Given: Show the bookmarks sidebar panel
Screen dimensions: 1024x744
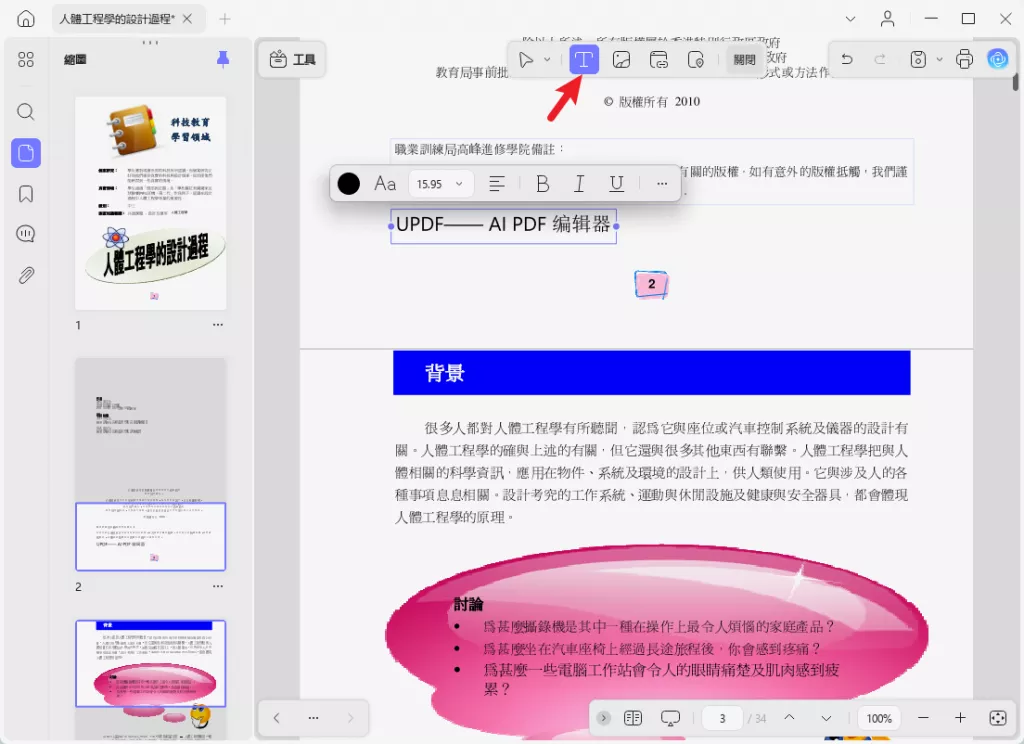Looking at the screenshot, I should click(26, 193).
